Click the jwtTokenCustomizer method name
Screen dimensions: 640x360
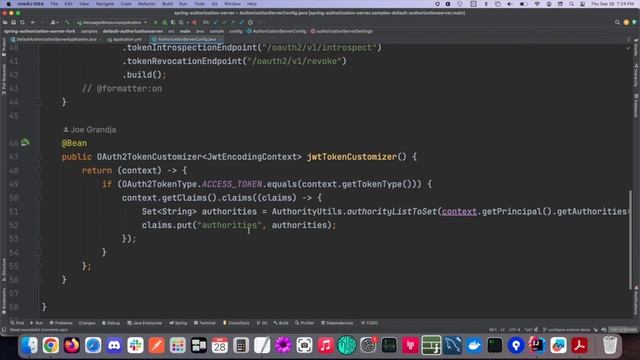pos(351,157)
